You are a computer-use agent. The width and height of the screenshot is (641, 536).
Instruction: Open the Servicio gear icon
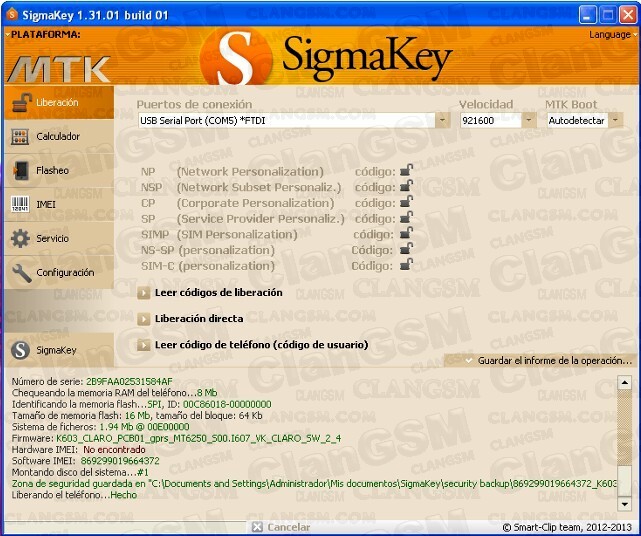(20, 238)
